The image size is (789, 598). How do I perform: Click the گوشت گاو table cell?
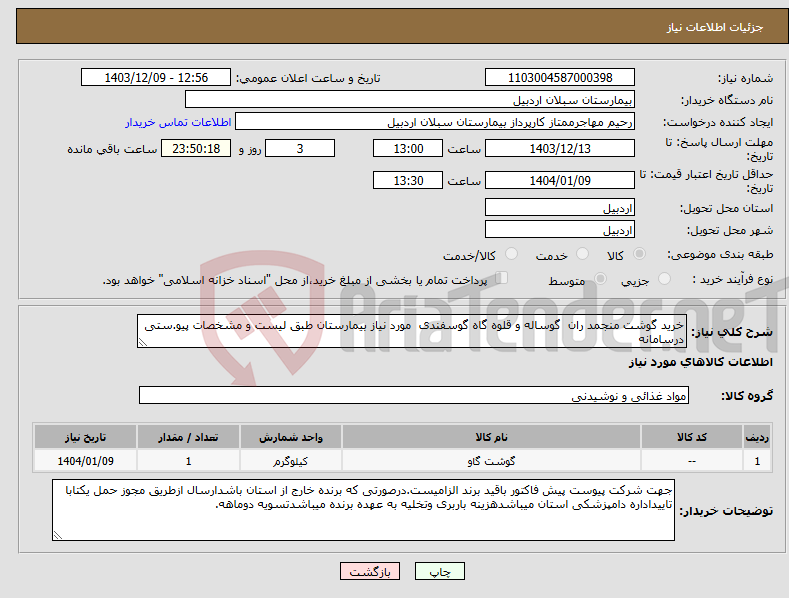[x=491, y=461]
